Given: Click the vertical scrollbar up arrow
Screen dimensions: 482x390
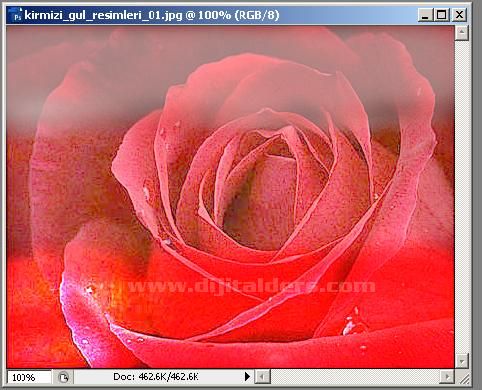Looking at the screenshot, I should click(x=462, y=33).
